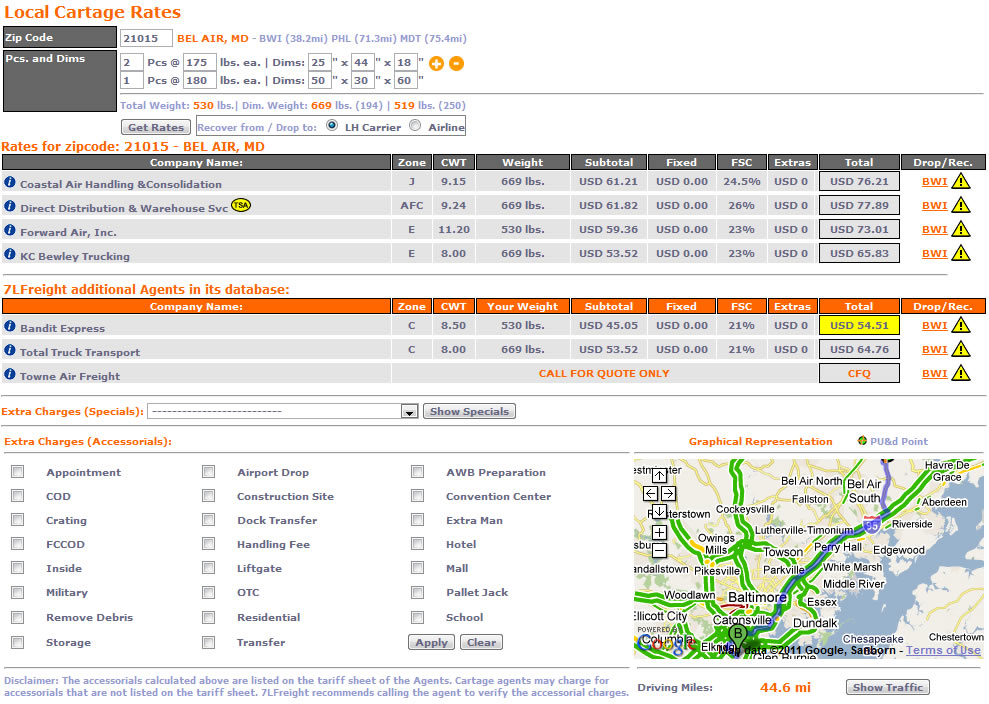Open info icon for Towne Air Freight
Image resolution: width=989 pixels, height=704 pixels.
(9, 373)
